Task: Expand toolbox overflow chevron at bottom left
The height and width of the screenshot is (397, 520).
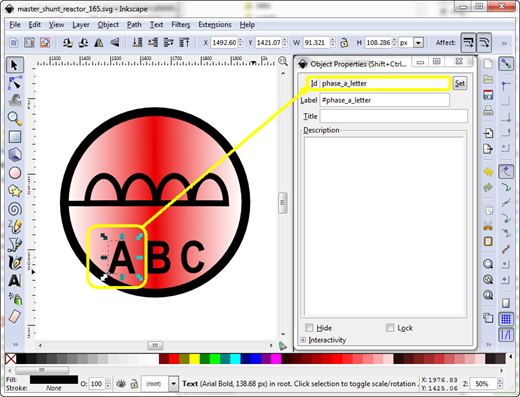Action: point(15,344)
